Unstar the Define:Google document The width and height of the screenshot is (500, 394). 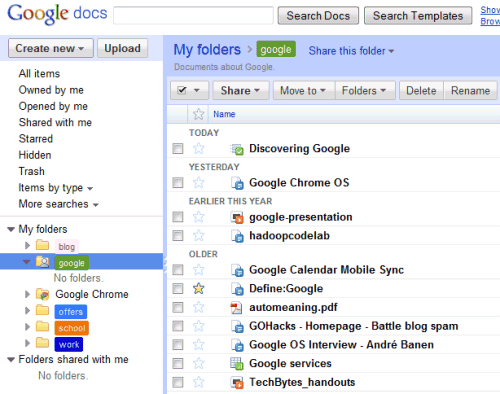coord(199,288)
